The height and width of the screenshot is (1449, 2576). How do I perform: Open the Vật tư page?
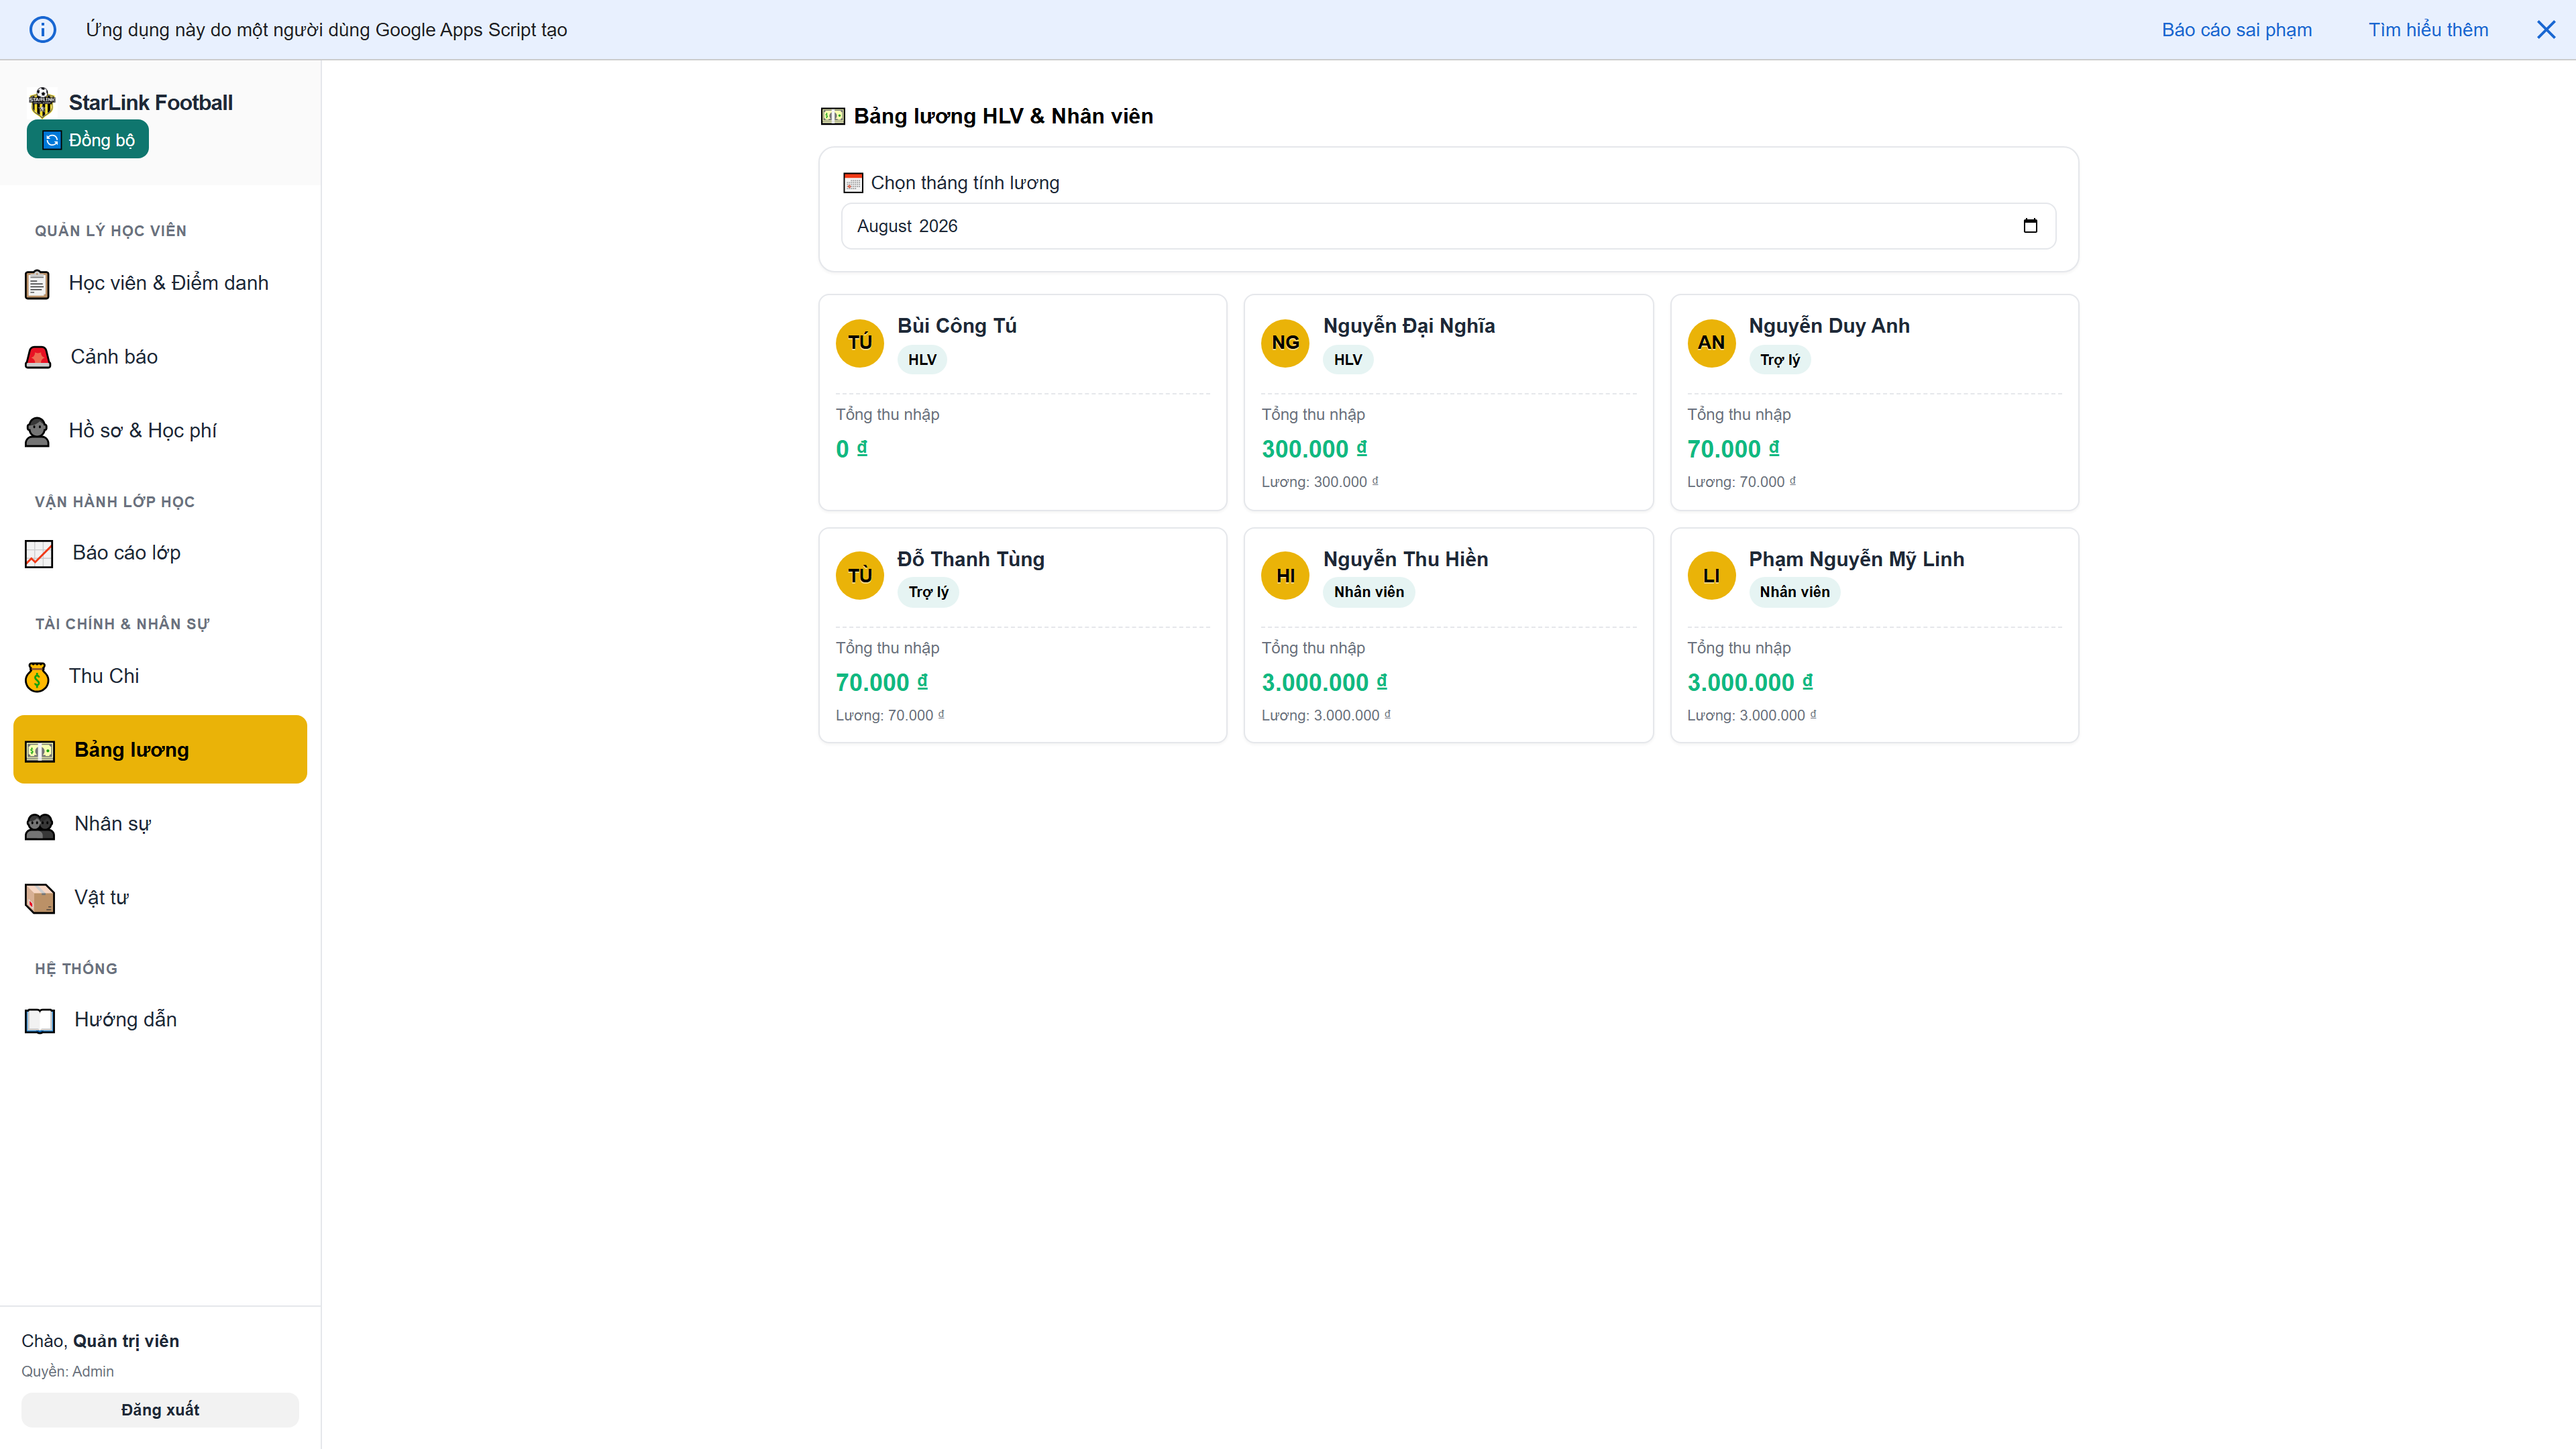[x=160, y=897]
